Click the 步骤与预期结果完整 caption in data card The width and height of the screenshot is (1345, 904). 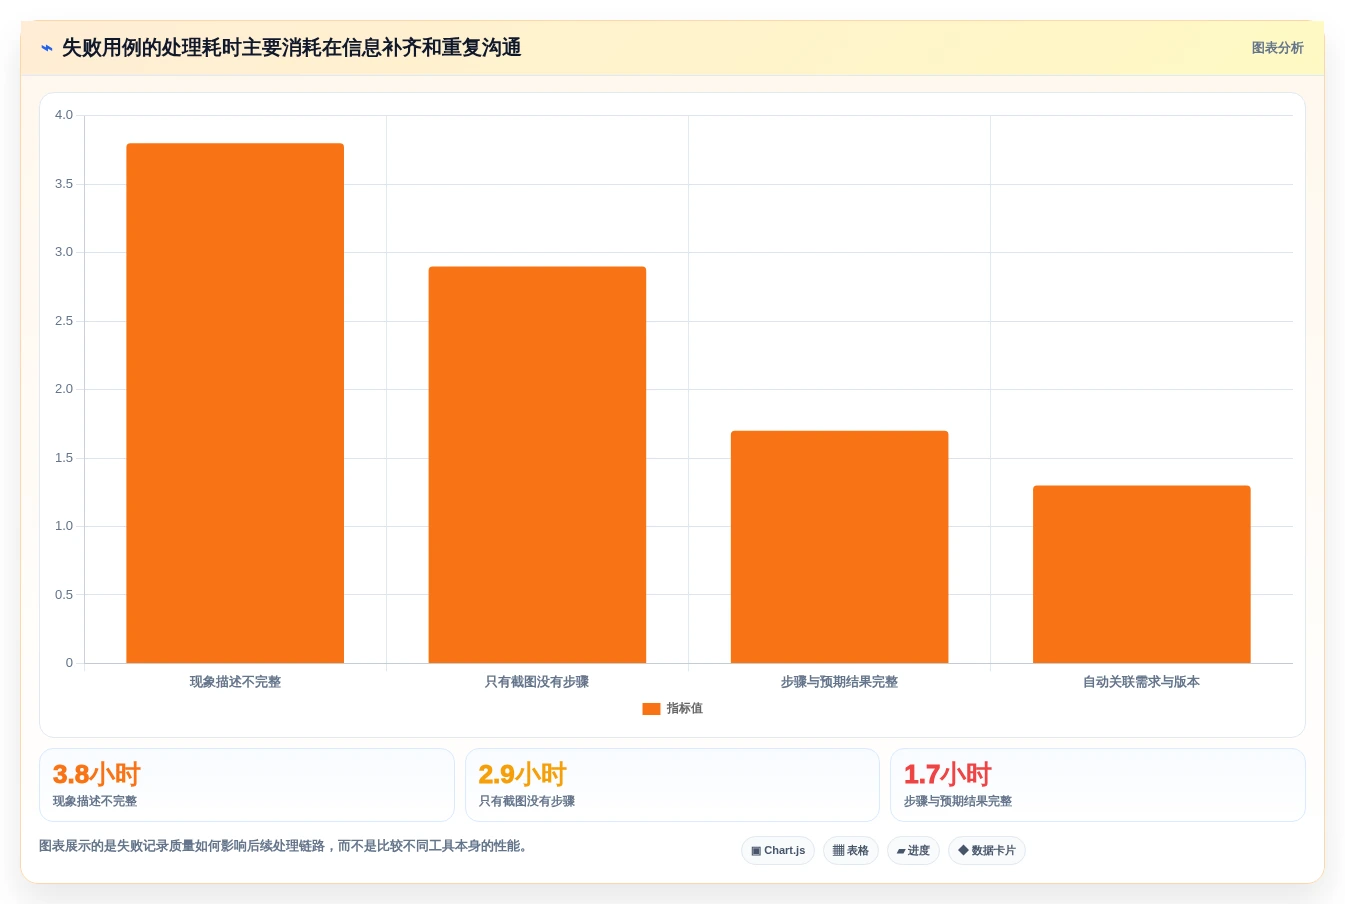coord(958,801)
